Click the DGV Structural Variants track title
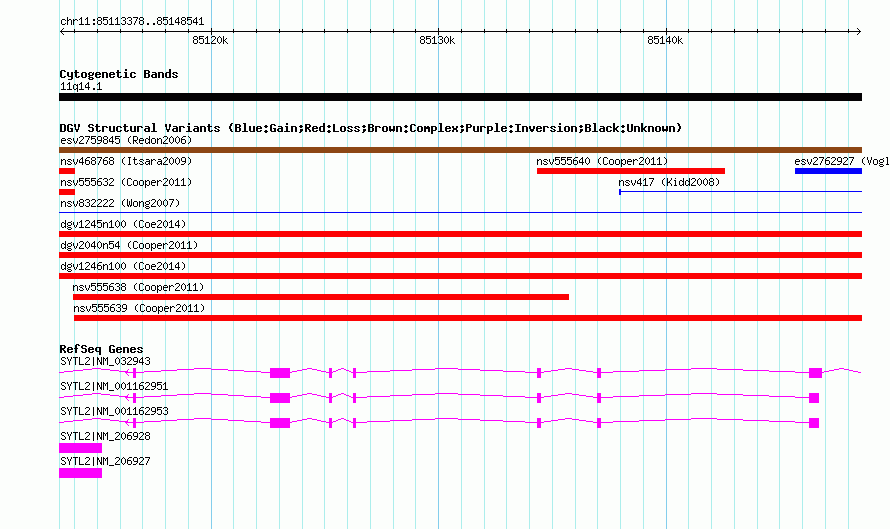The image size is (890, 529). pos(371,128)
